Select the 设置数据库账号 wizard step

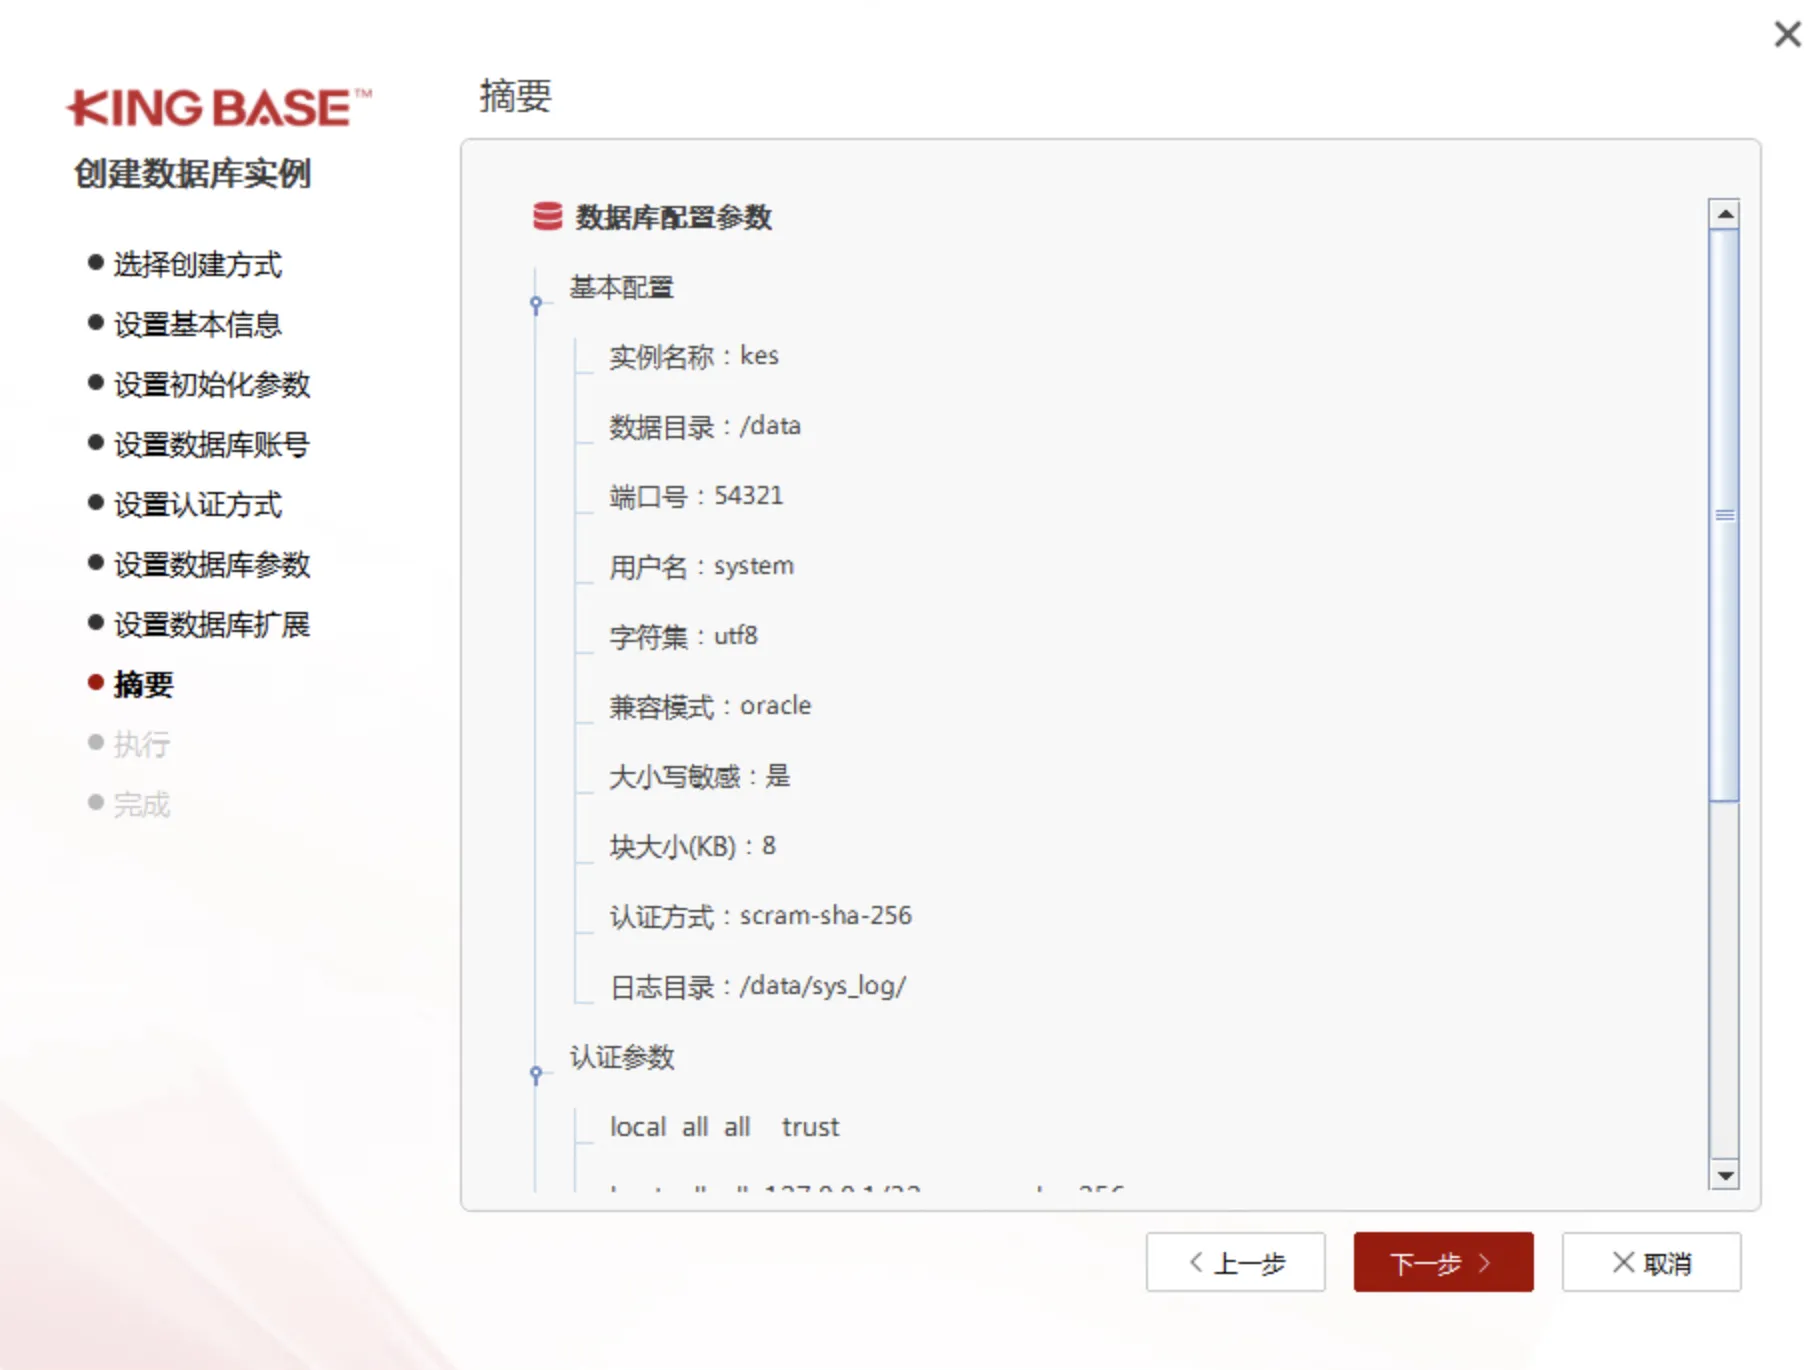[211, 443]
